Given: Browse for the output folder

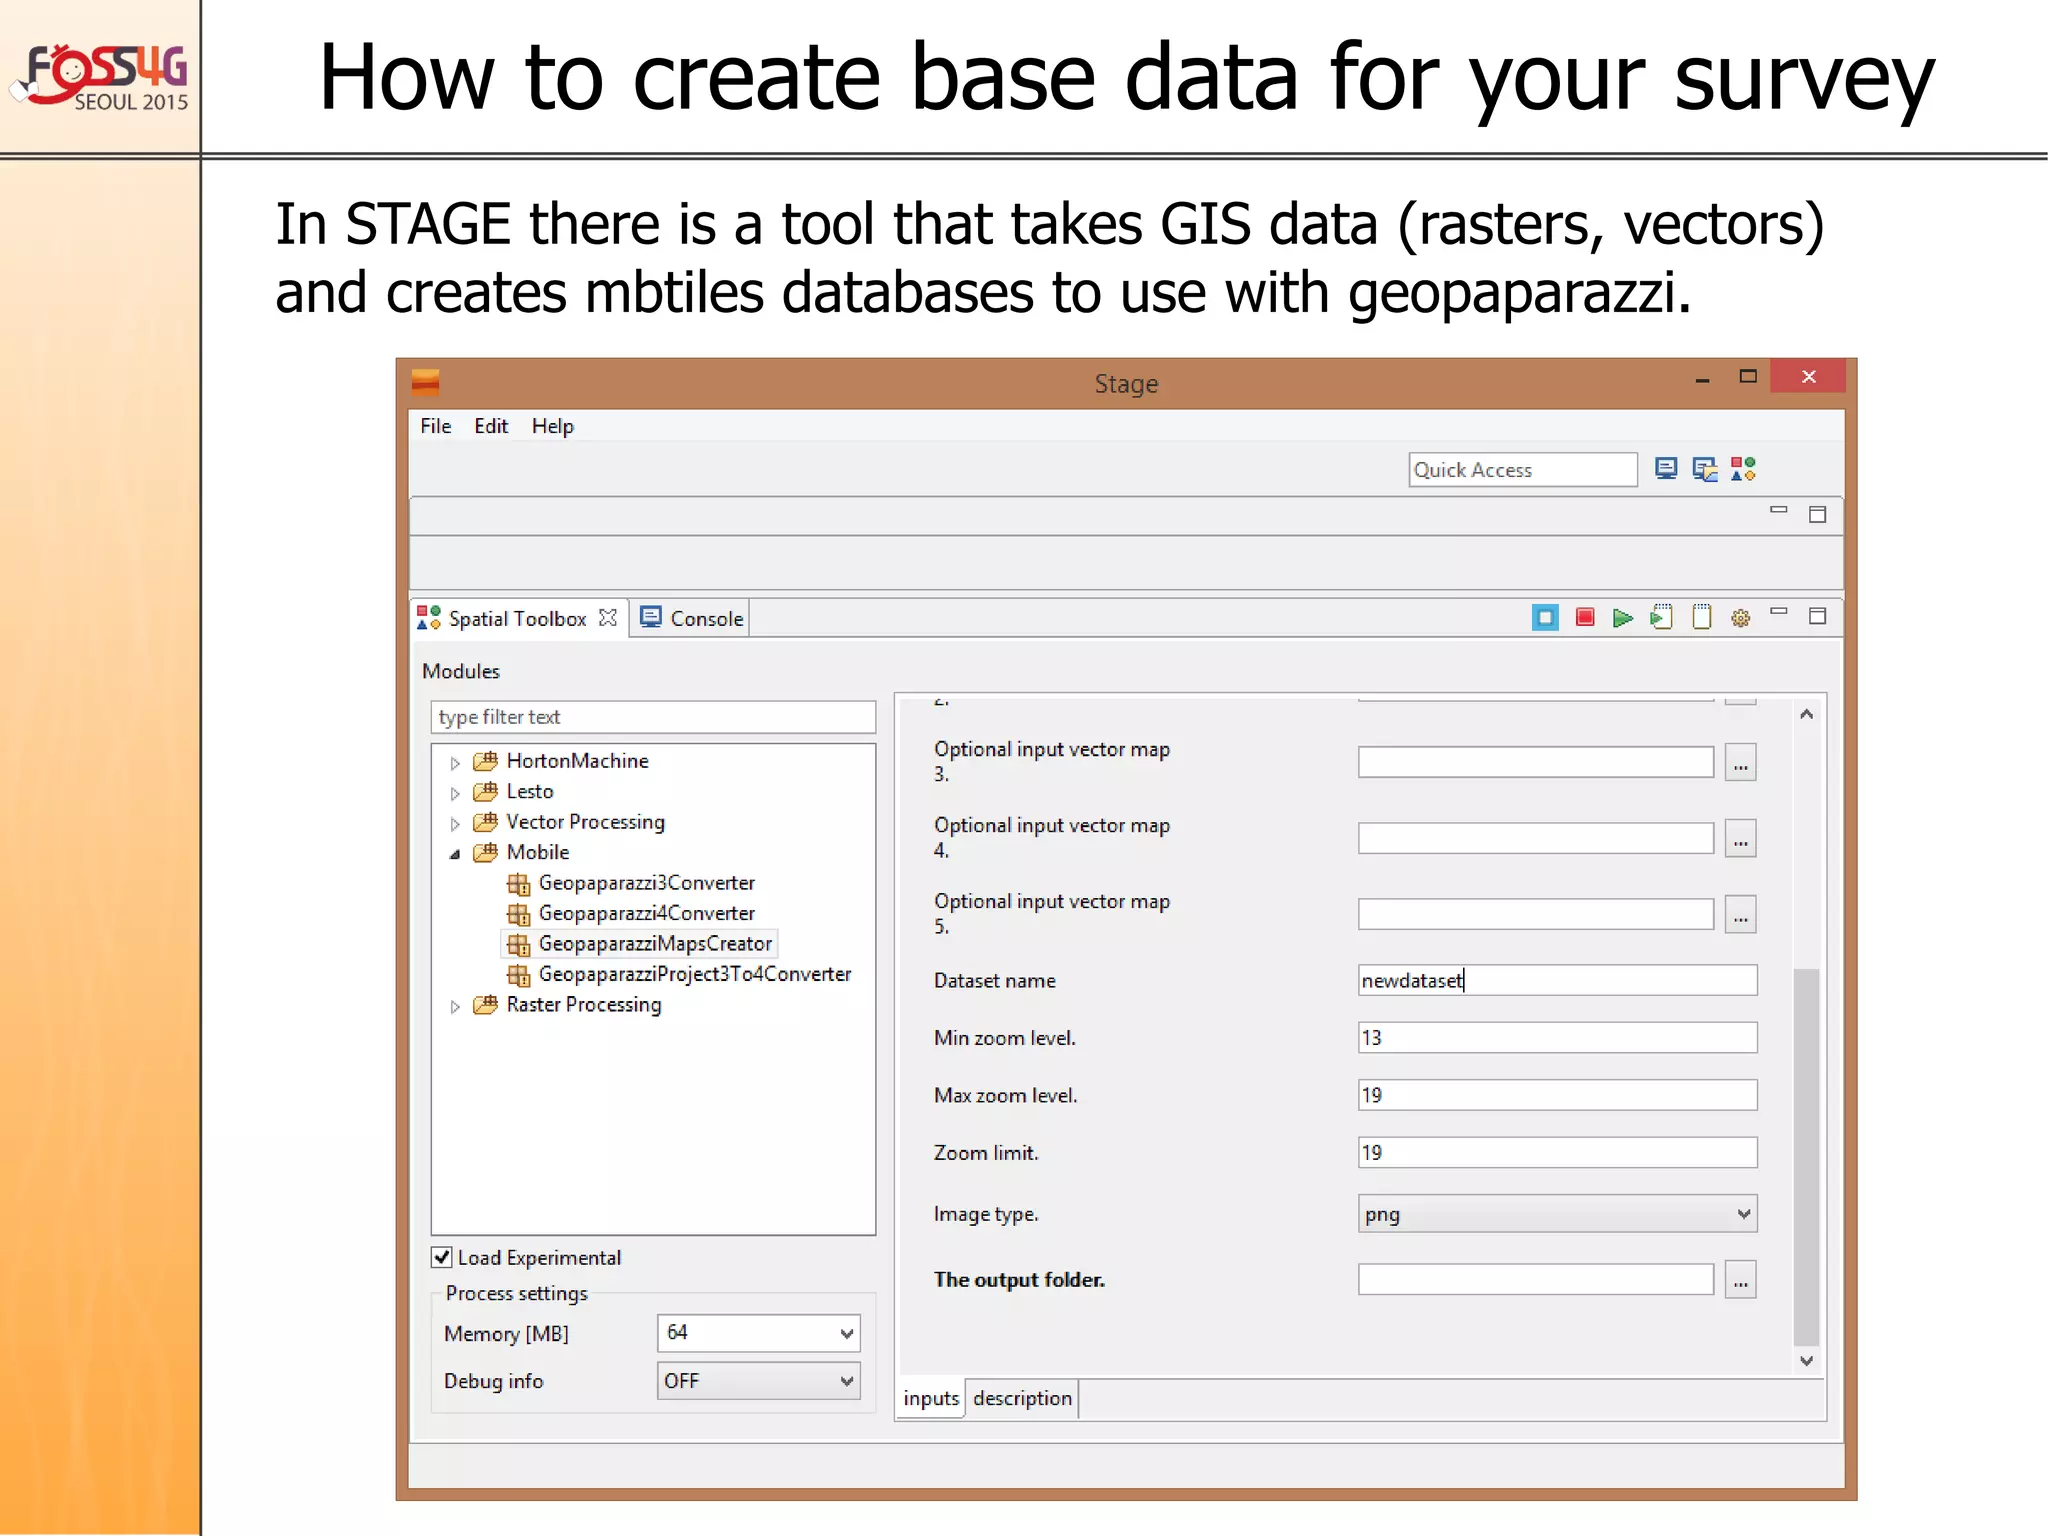Looking at the screenshot, I should 1741,1280.
